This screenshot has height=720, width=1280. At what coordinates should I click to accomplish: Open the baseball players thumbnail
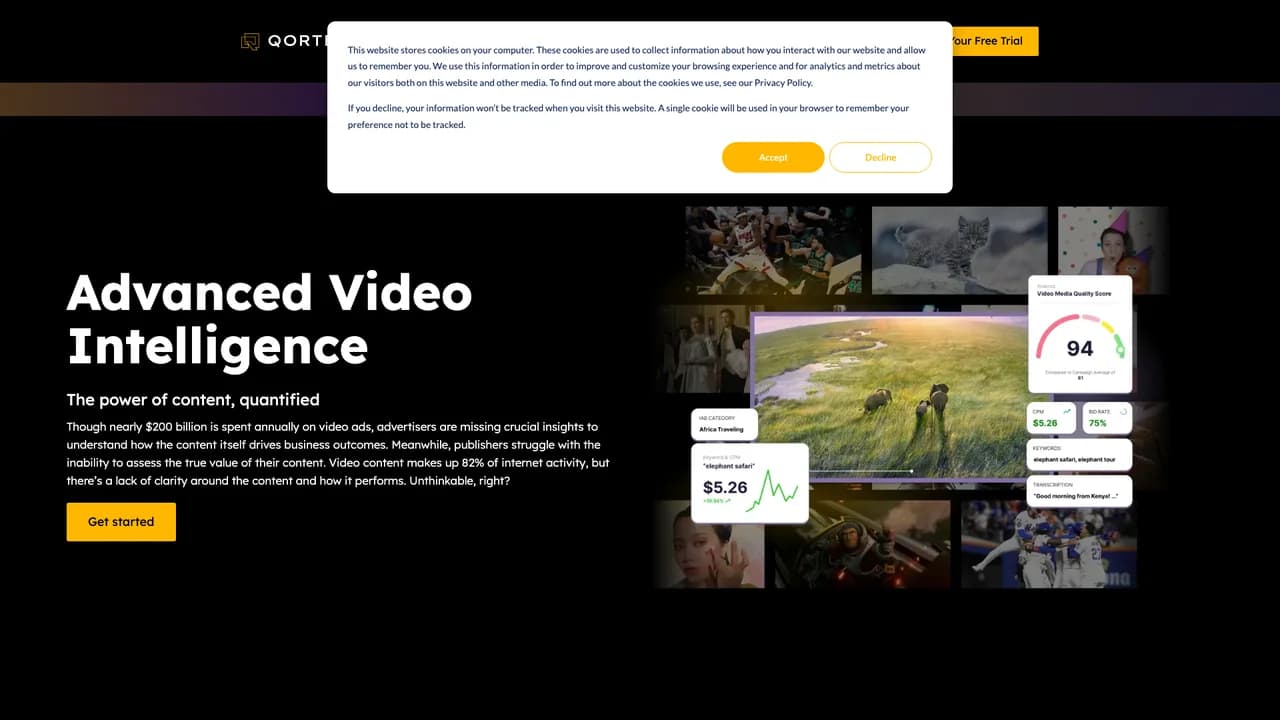click(1049, 544)
